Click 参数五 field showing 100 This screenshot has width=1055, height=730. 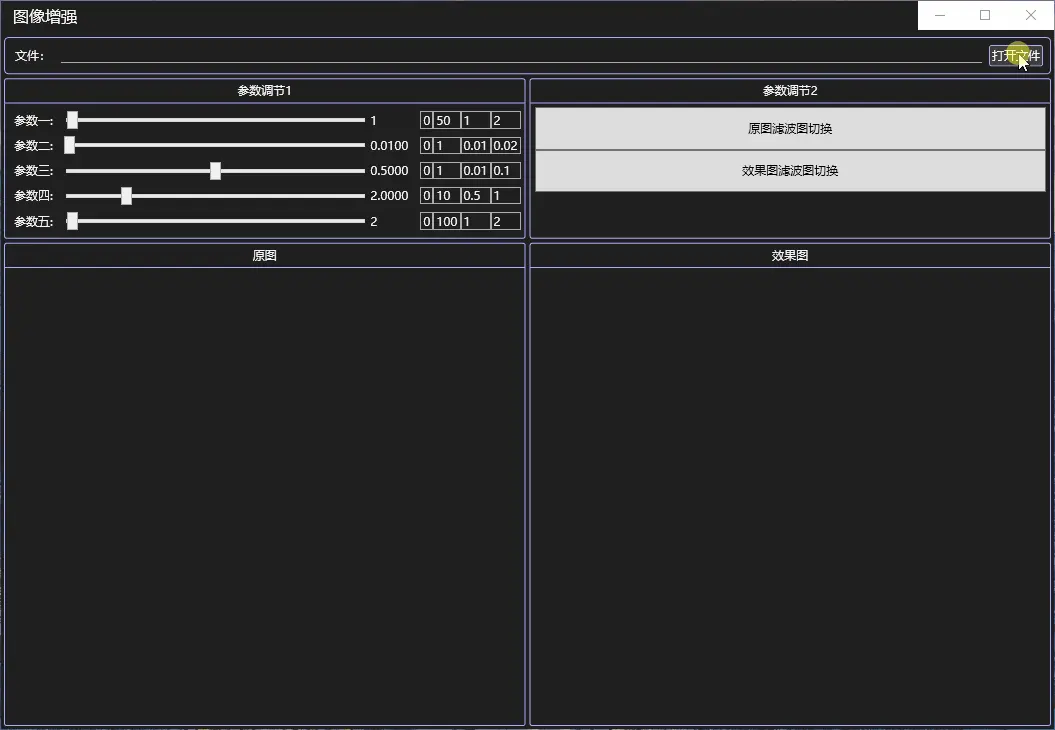point(446,221)
